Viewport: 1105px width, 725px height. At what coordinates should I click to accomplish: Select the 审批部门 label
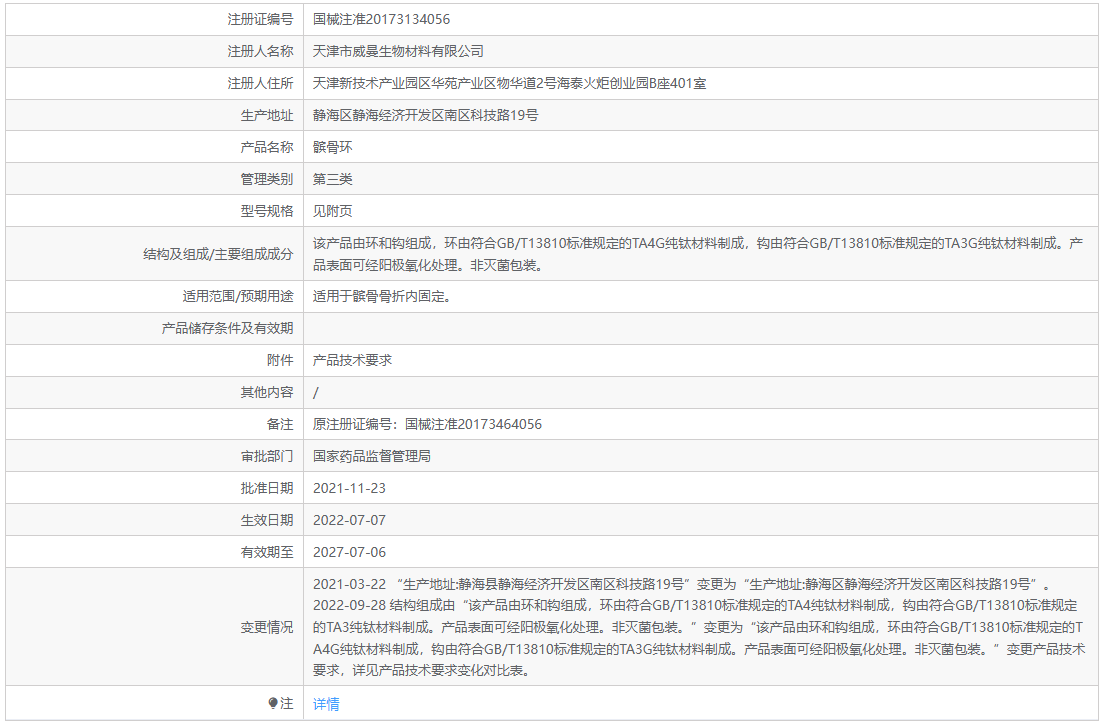pyautogui.click(x=266, y=457)
